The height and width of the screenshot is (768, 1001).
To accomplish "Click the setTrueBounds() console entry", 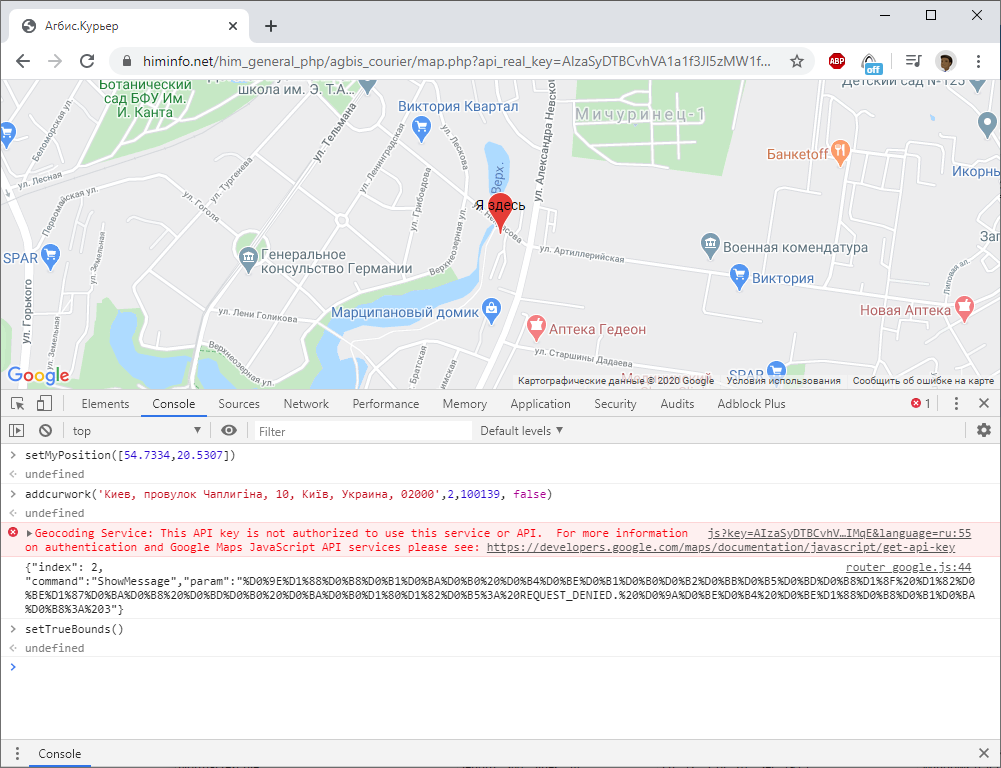I will tap(74, 629).
